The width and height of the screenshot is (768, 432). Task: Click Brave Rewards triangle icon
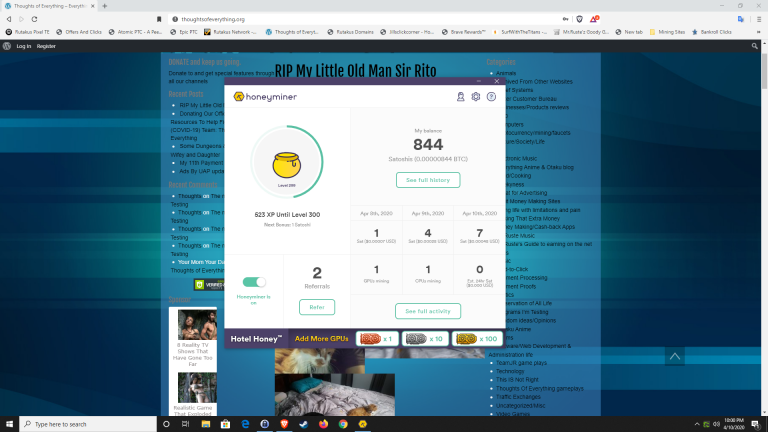[594, 19]
